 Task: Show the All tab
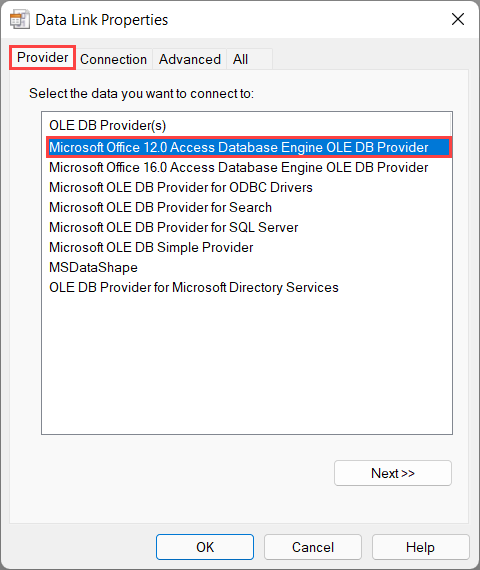pyautogui.click(x=241, y=59)
